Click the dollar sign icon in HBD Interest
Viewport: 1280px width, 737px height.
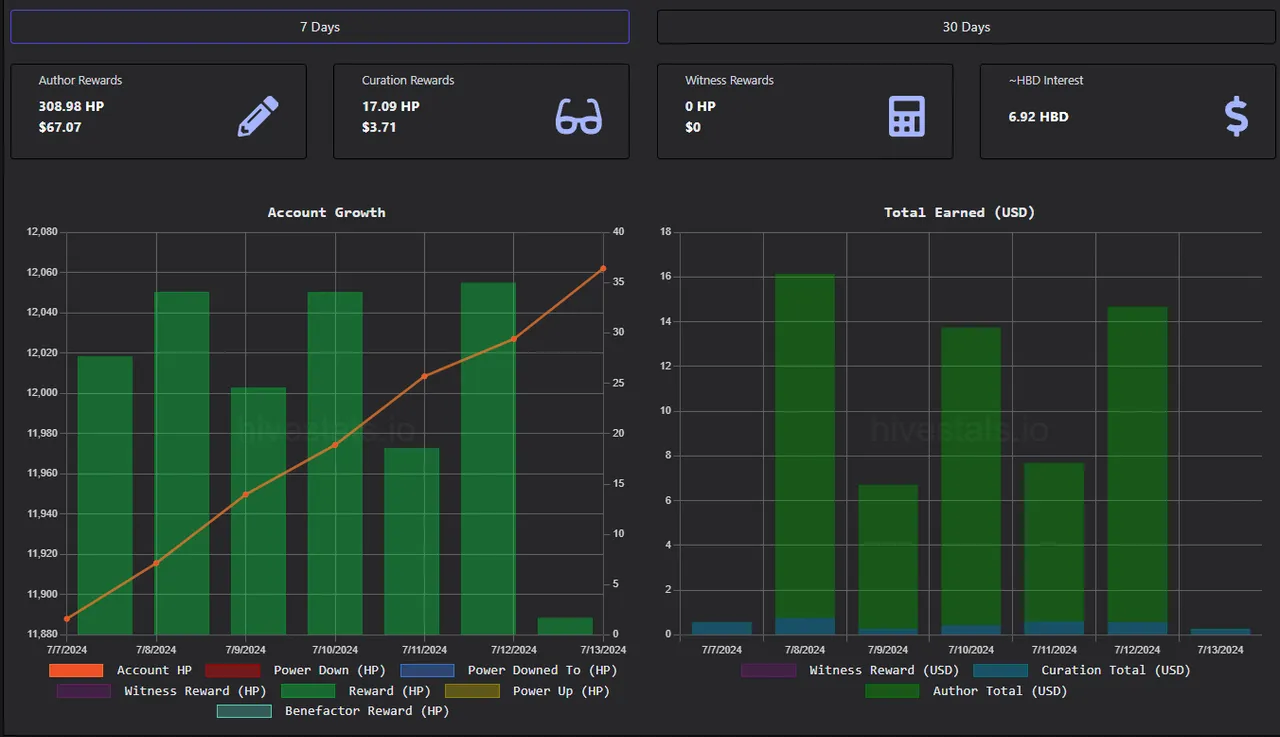pos(1236,116)
